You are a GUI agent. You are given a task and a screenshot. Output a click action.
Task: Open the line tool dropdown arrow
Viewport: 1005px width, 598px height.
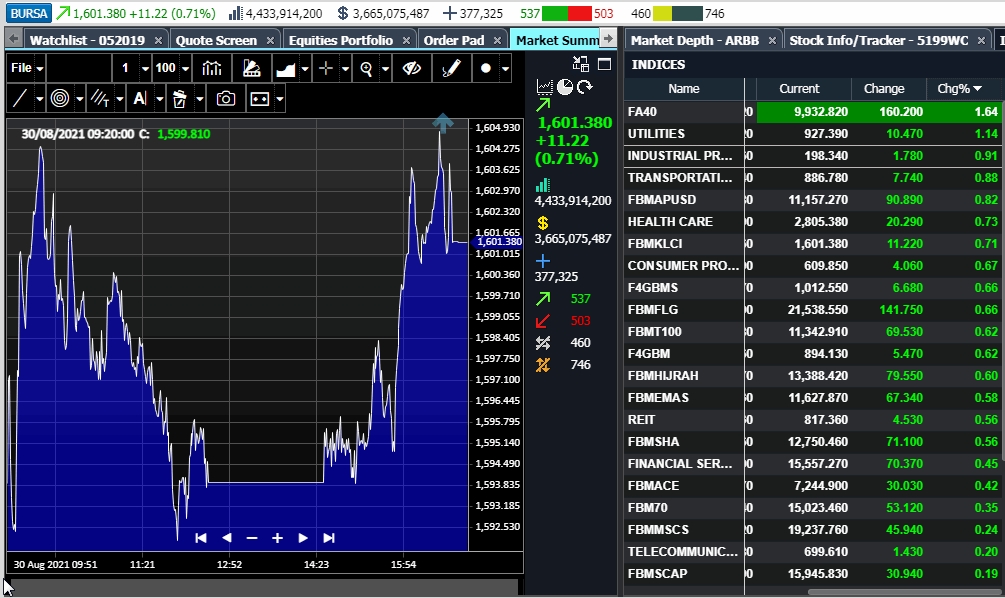(x=40, y=99)
